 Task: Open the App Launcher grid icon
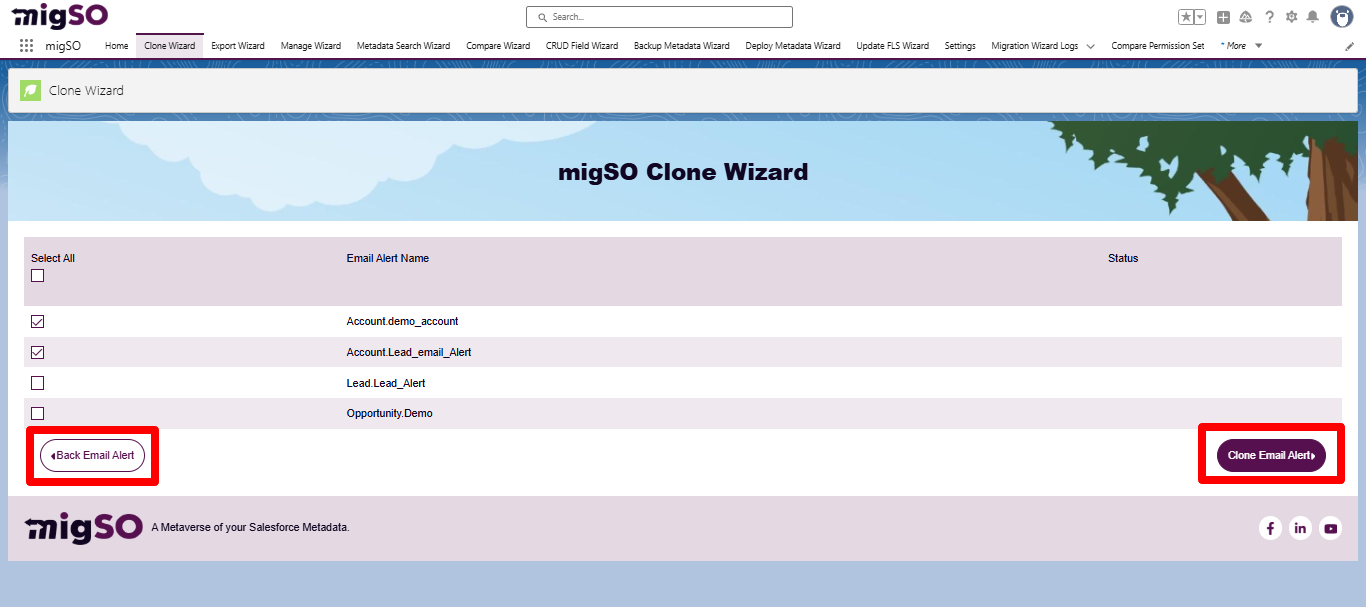pos(27,46)
